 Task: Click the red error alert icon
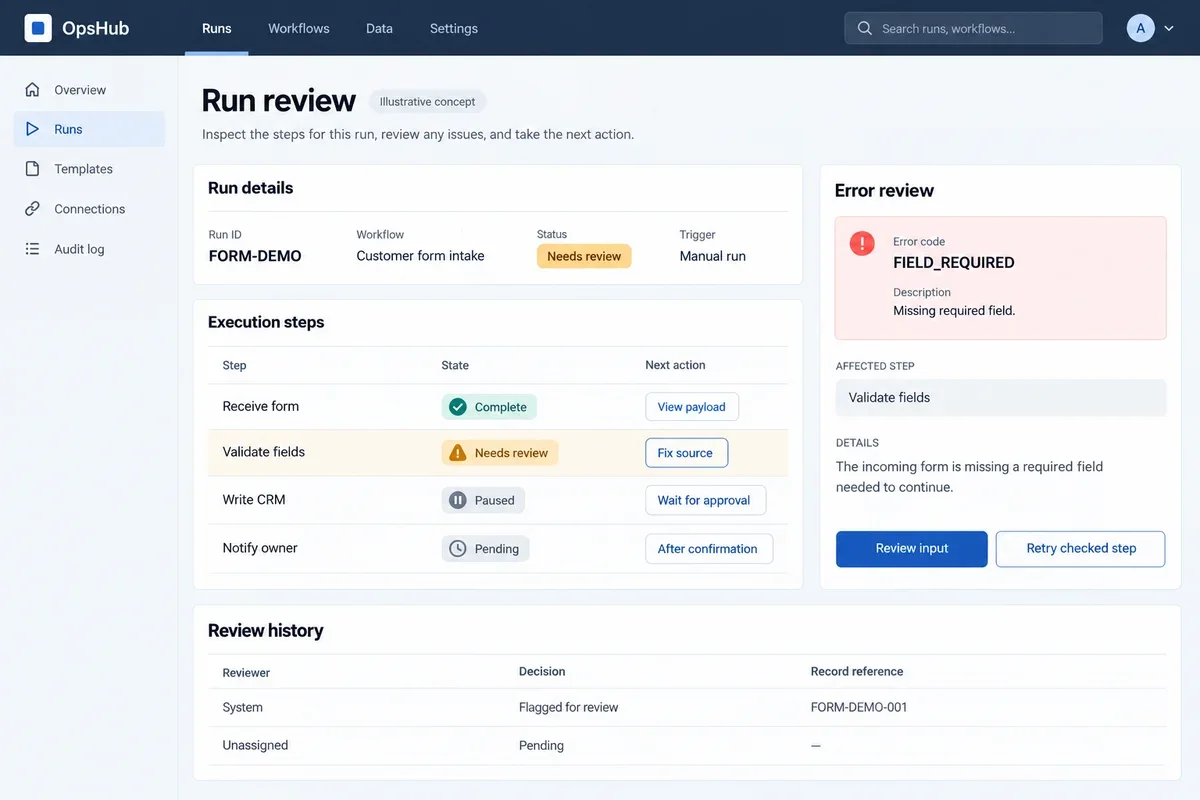click(862, 243)
